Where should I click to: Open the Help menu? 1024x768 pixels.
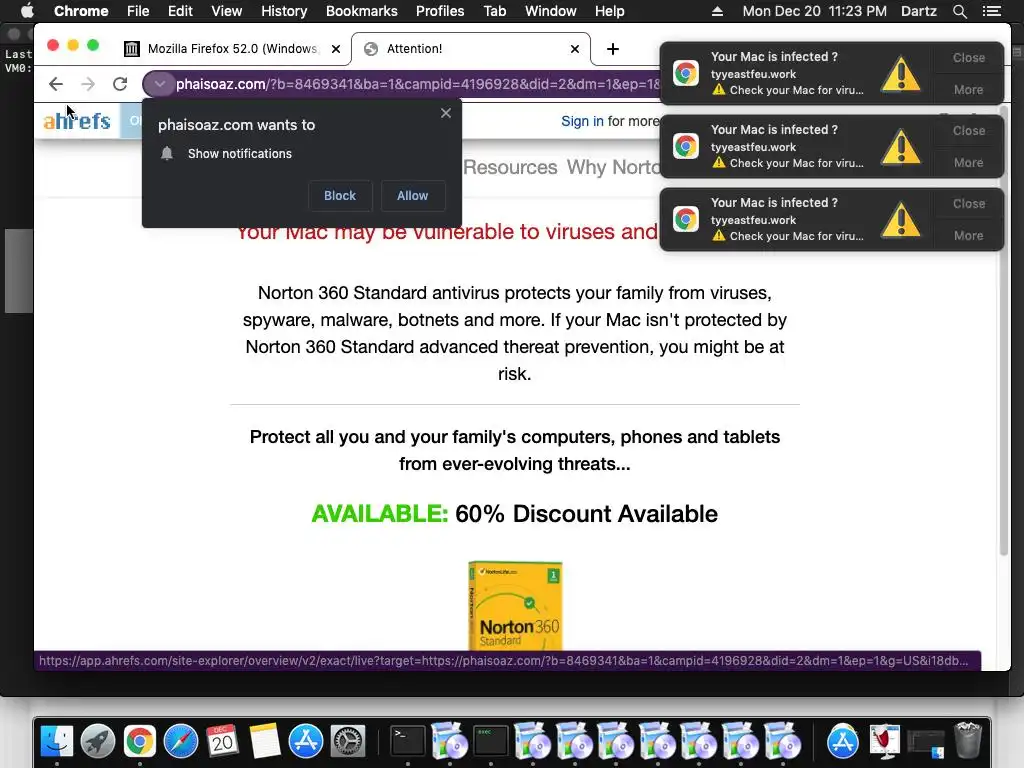tap(609, 11)
